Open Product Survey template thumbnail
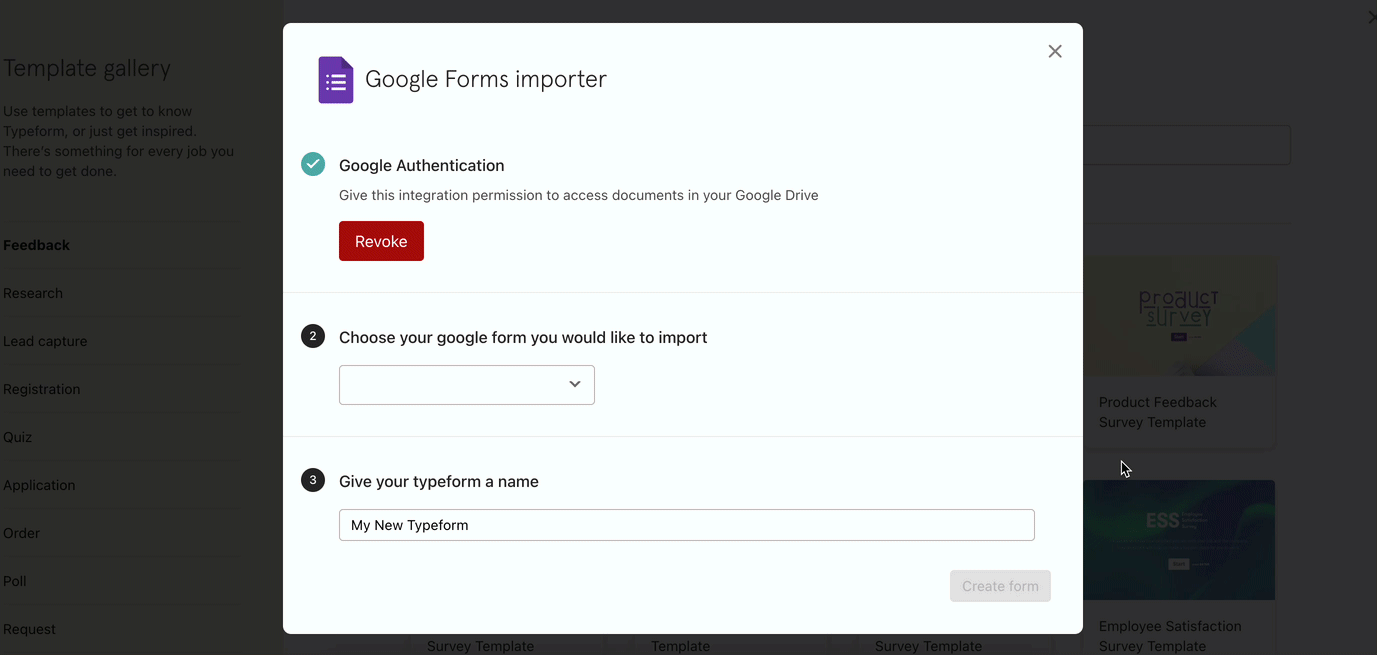Screen dimensions: 1377x655 tap(1179, 316)
